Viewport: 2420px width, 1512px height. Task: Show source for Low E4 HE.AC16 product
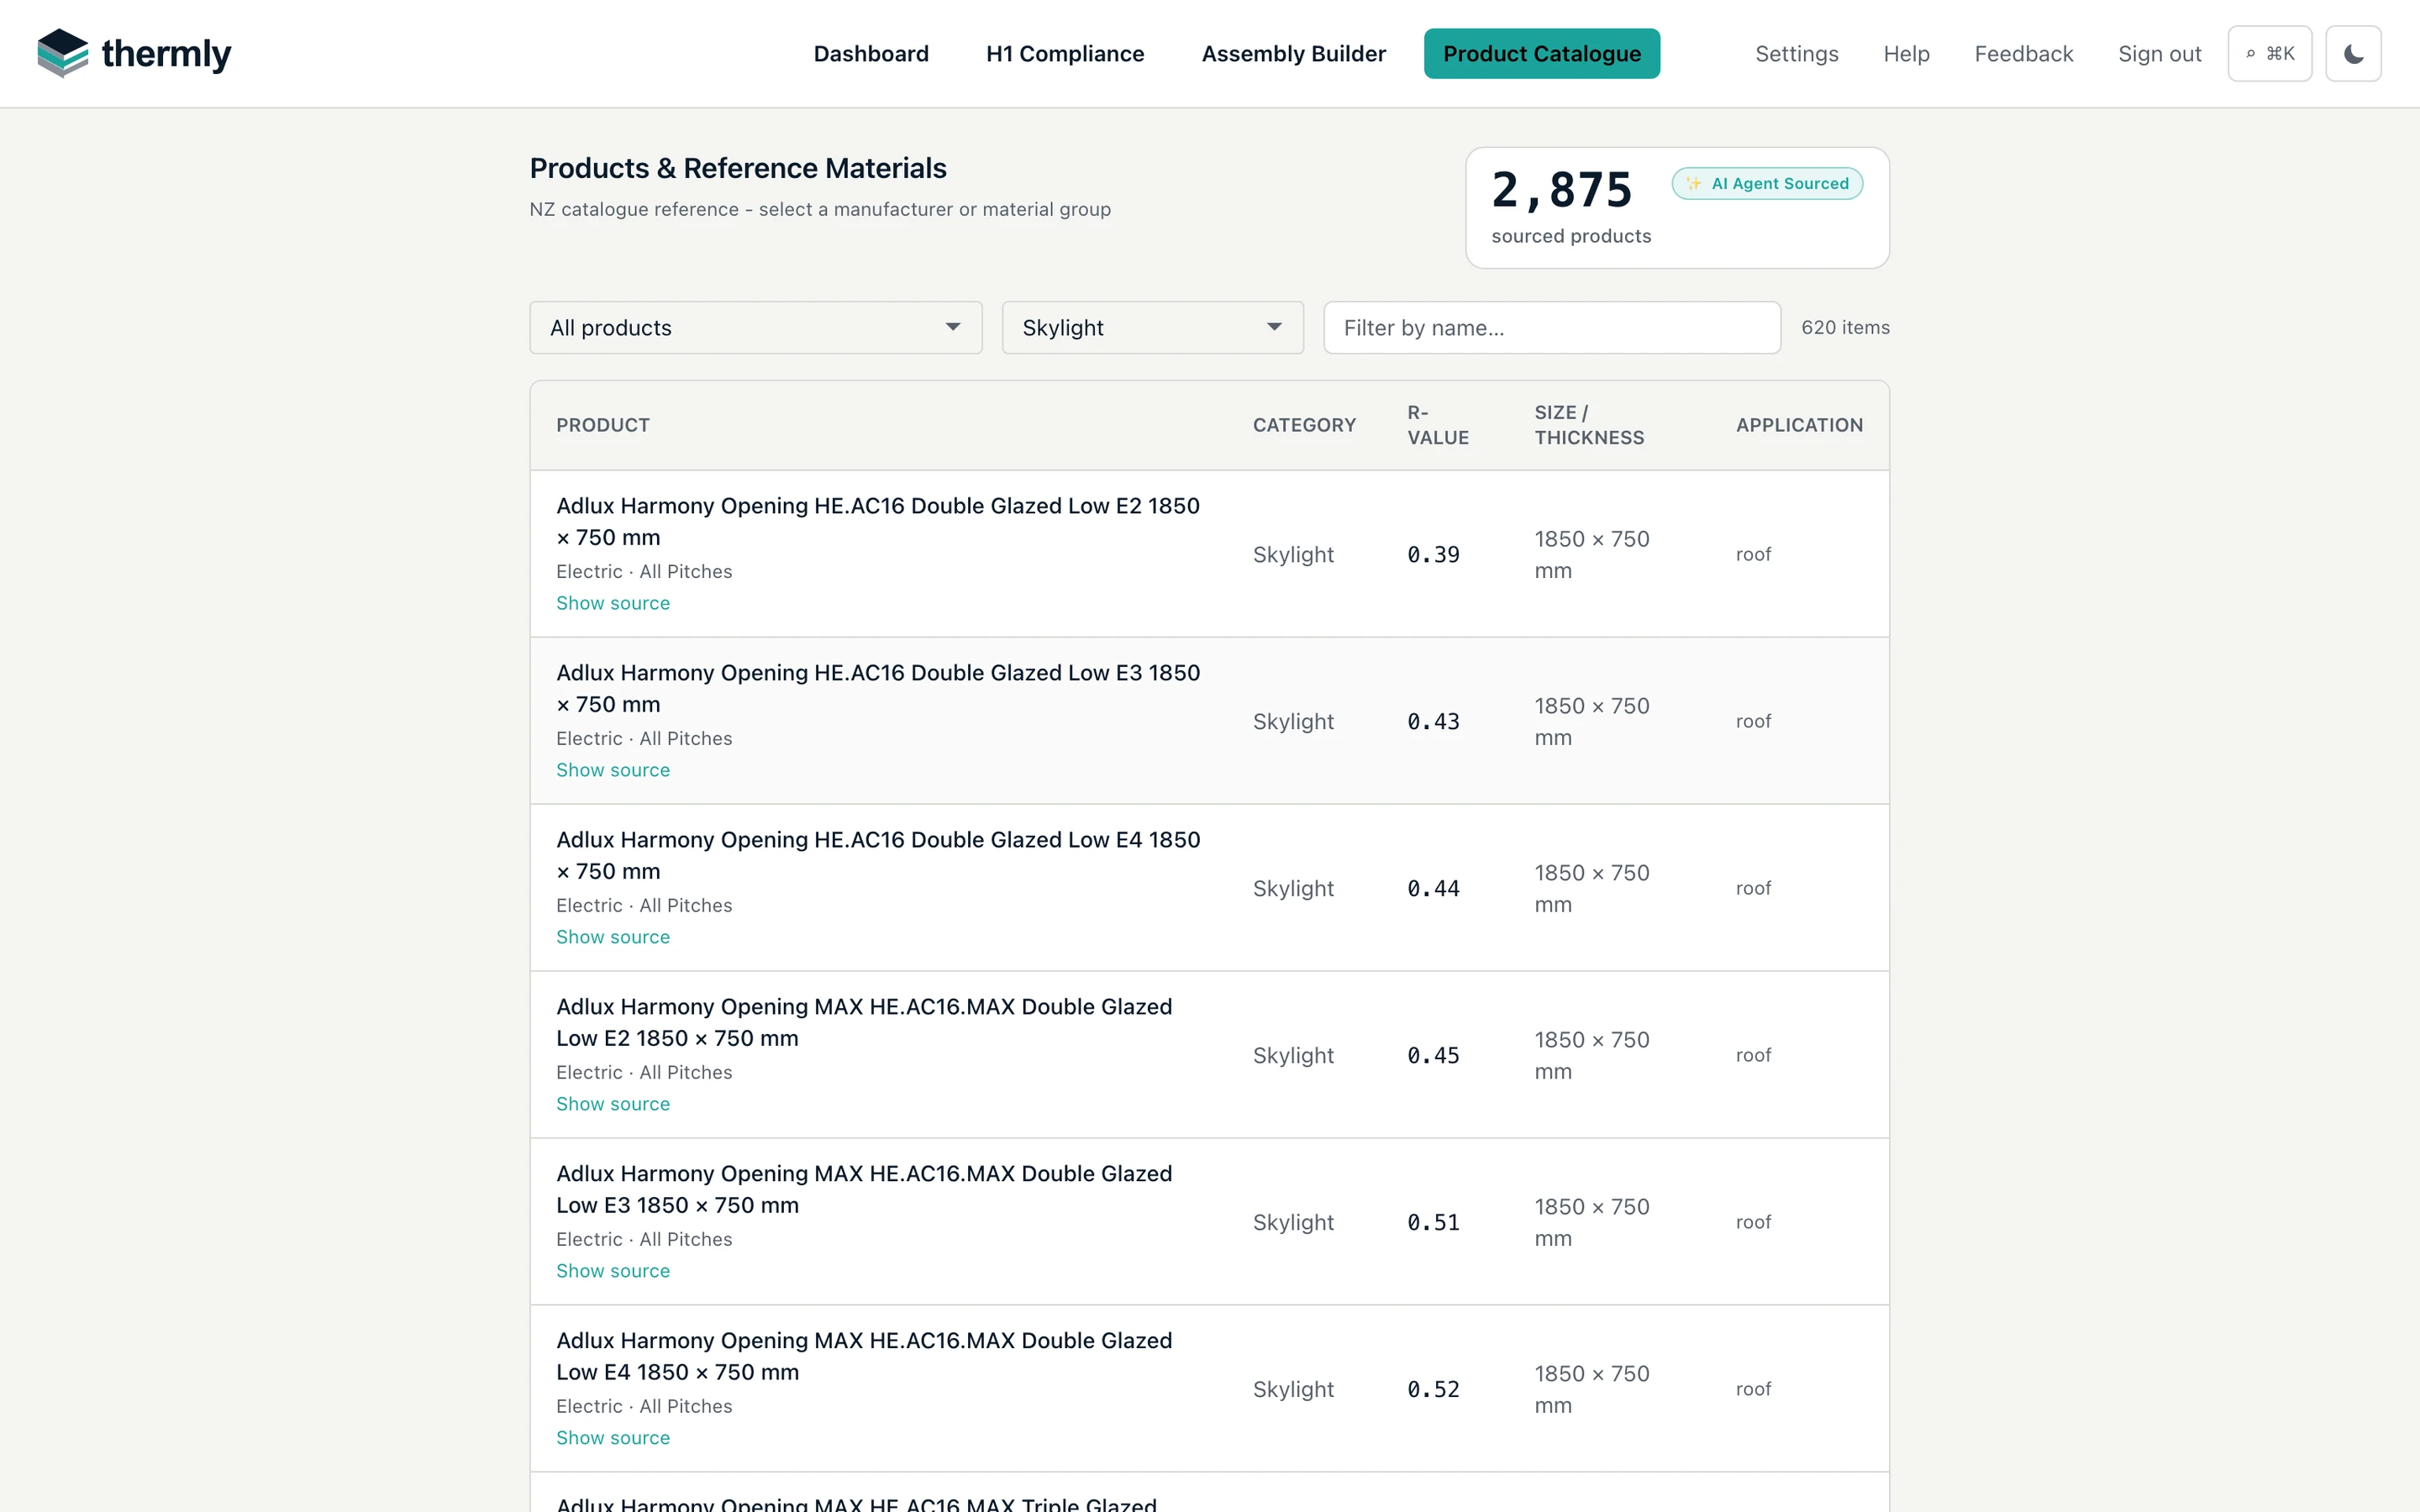click(613, 937)
